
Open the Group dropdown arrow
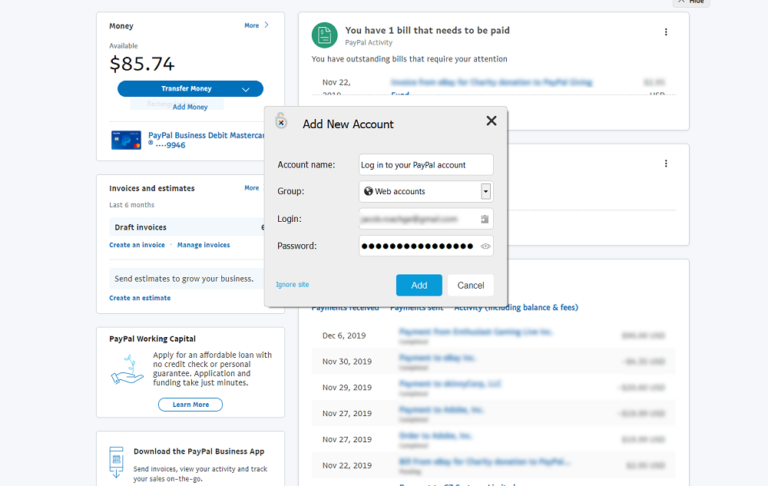click(485, 192)
